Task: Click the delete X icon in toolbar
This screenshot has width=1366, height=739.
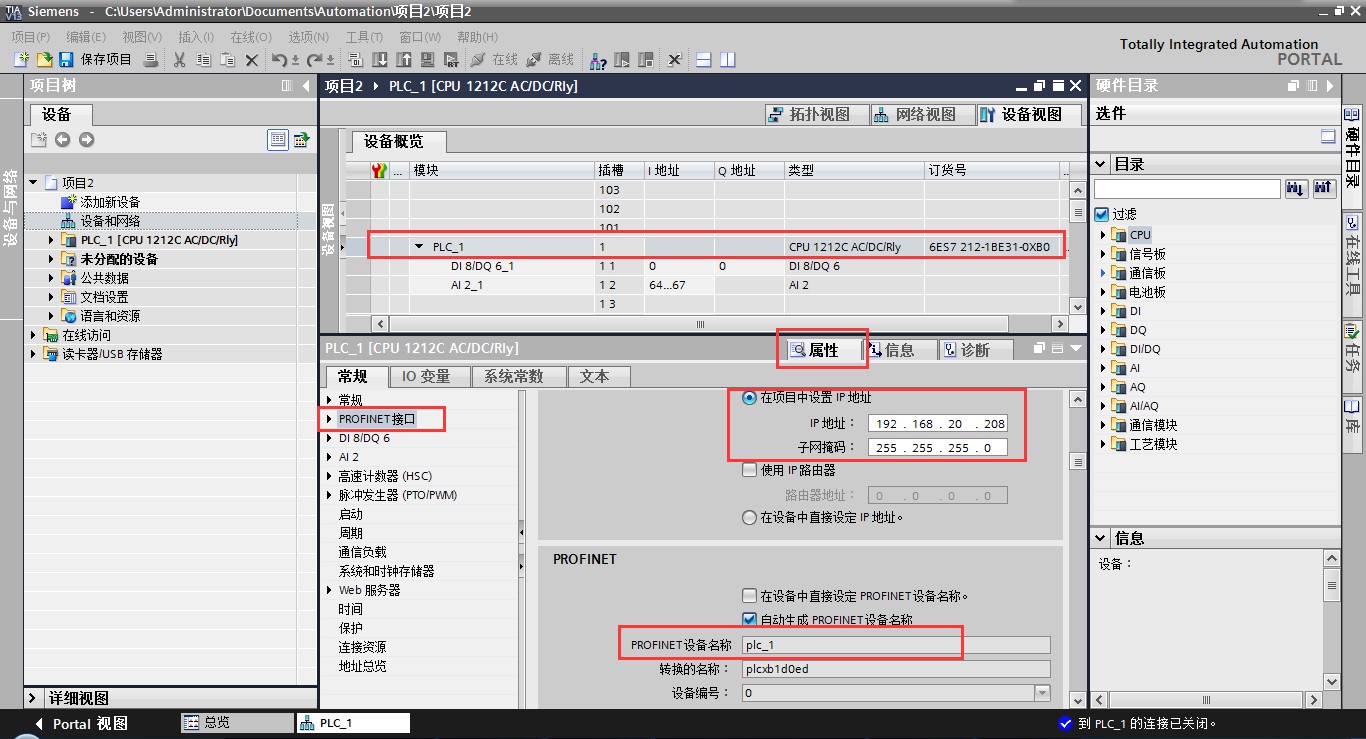Action: pyautogui.click(x=251, y=60)
